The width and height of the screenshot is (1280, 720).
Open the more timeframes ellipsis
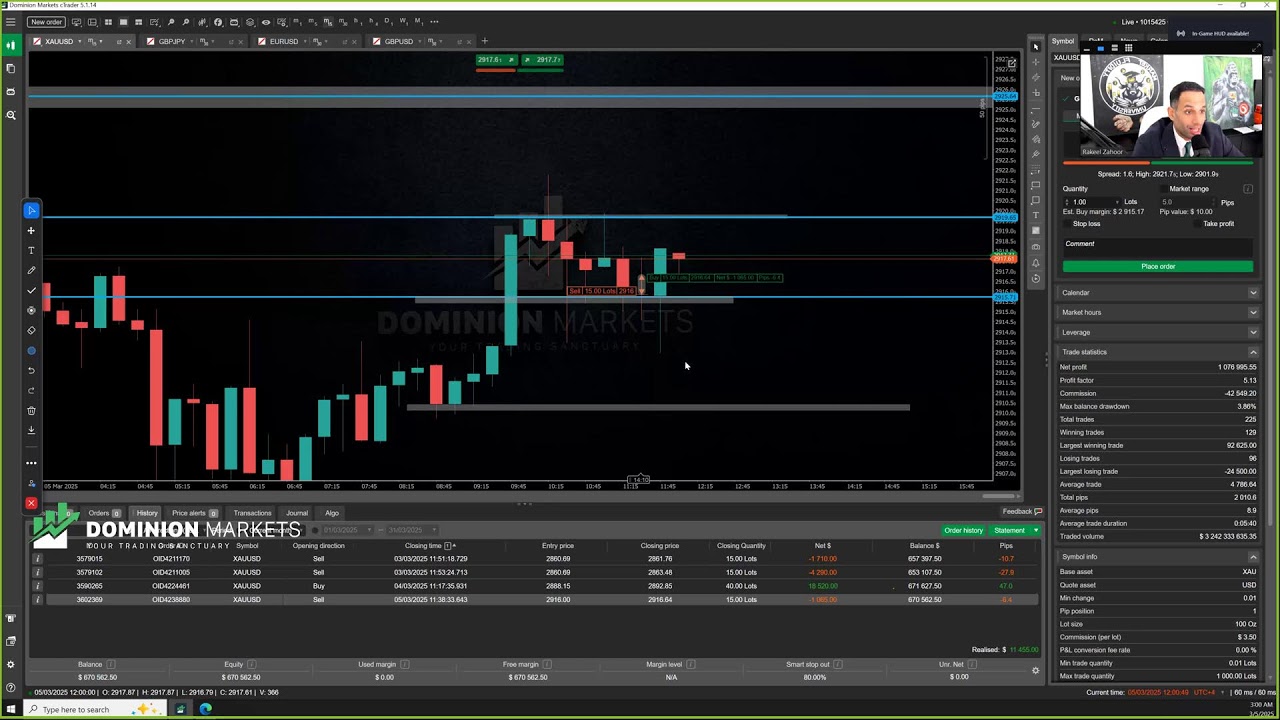(x=434, y=21)
